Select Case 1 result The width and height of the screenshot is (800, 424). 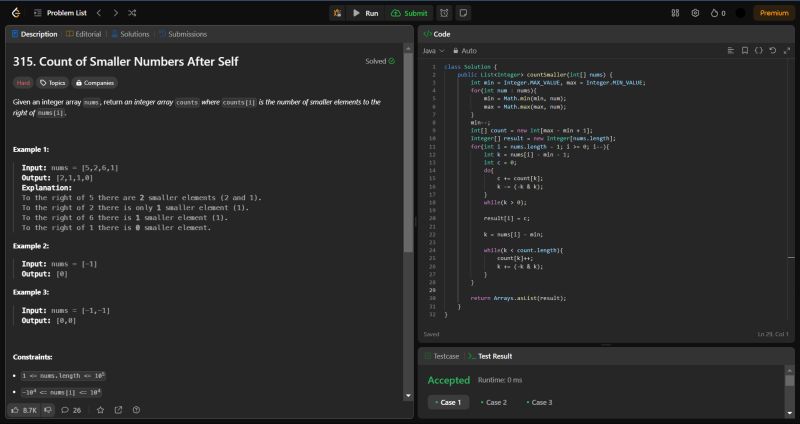pos(448,402)
